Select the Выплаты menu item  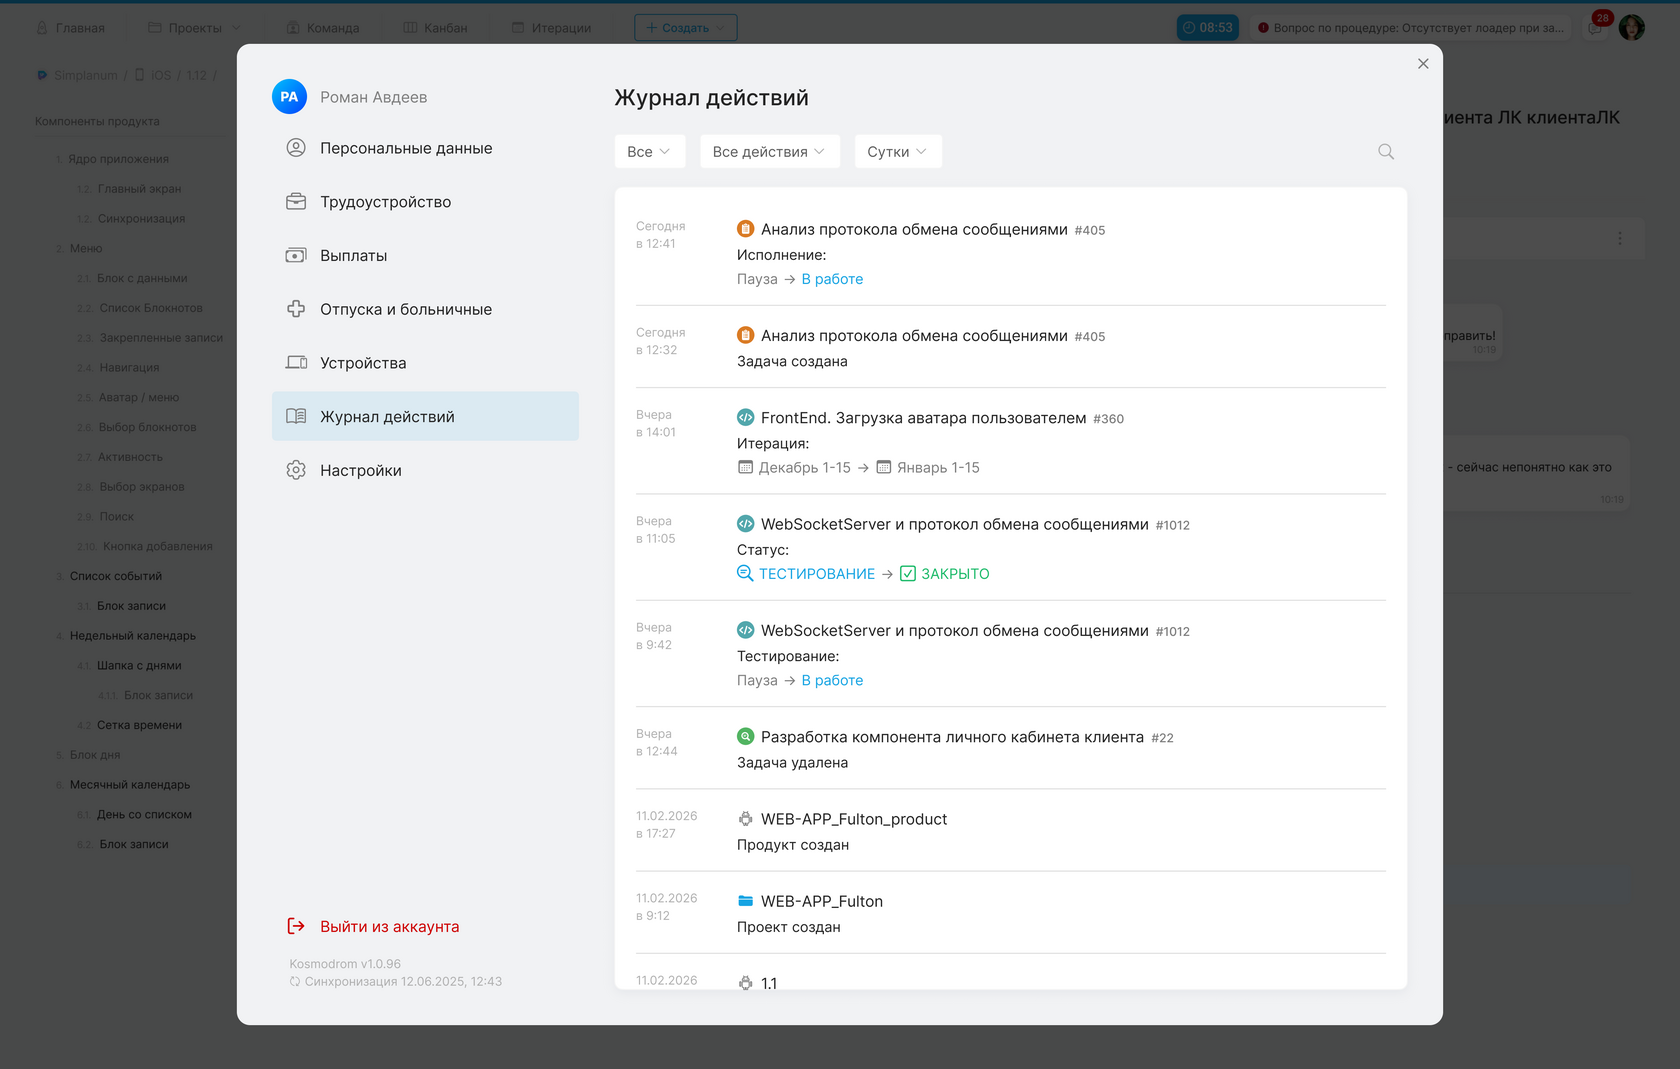pyautogui.click(x=353, y=256)
